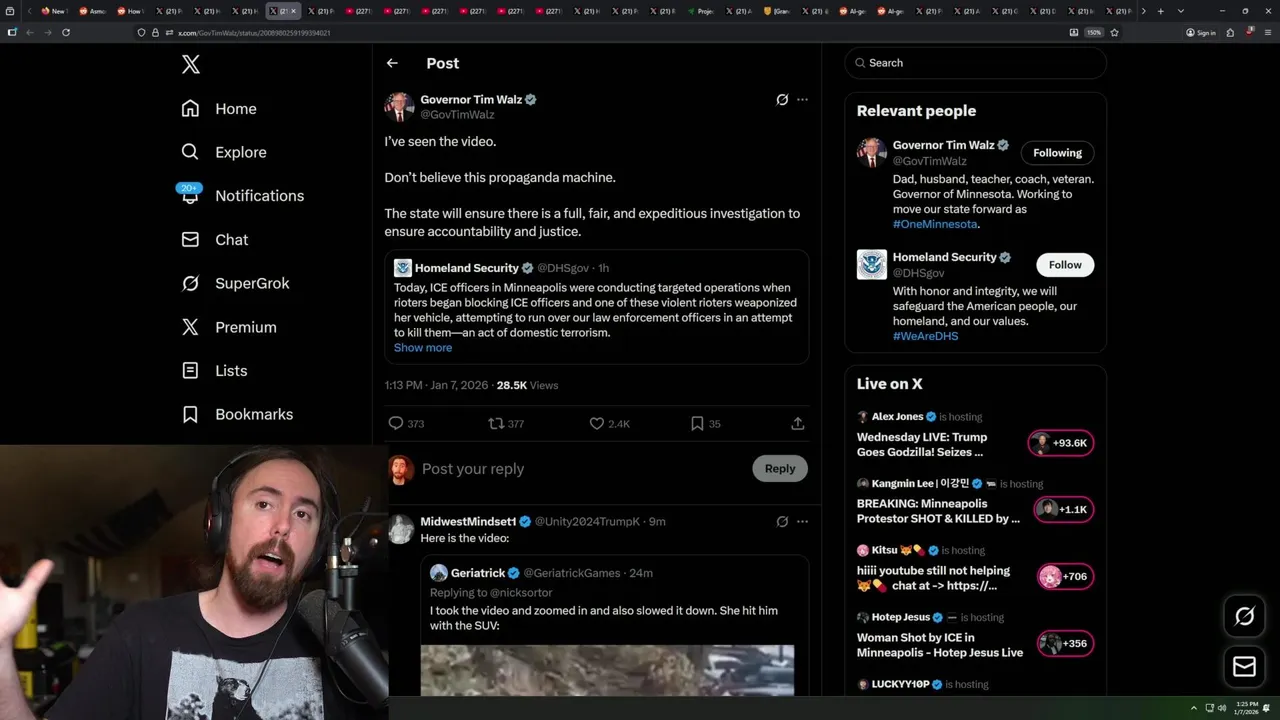The height and width of the screenshot is (720, 1280).
Task: Open Geriatrick quoted tweet author
Action: pos(478,573)
